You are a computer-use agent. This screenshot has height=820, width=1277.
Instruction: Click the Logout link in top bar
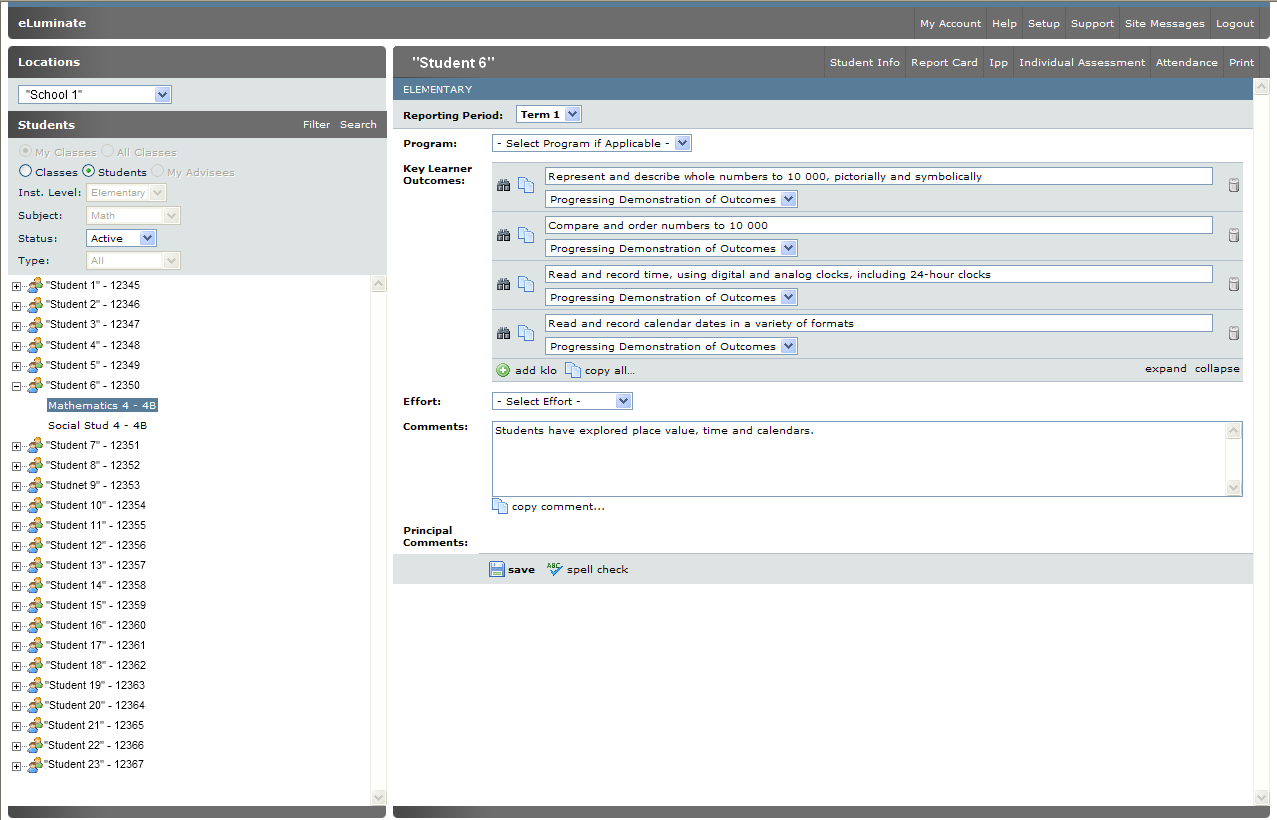(x=1234, y=23)
